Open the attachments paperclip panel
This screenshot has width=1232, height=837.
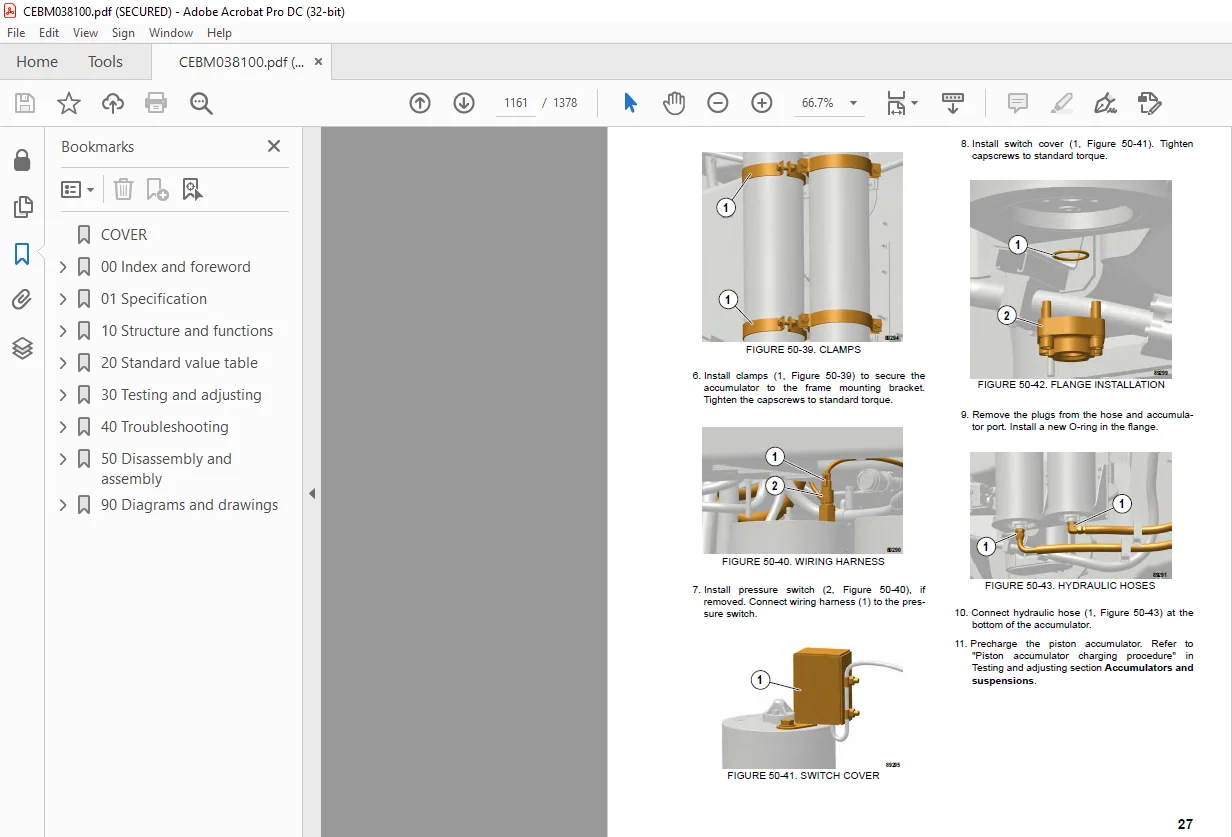pyautogui.click(x=22, y=300)
